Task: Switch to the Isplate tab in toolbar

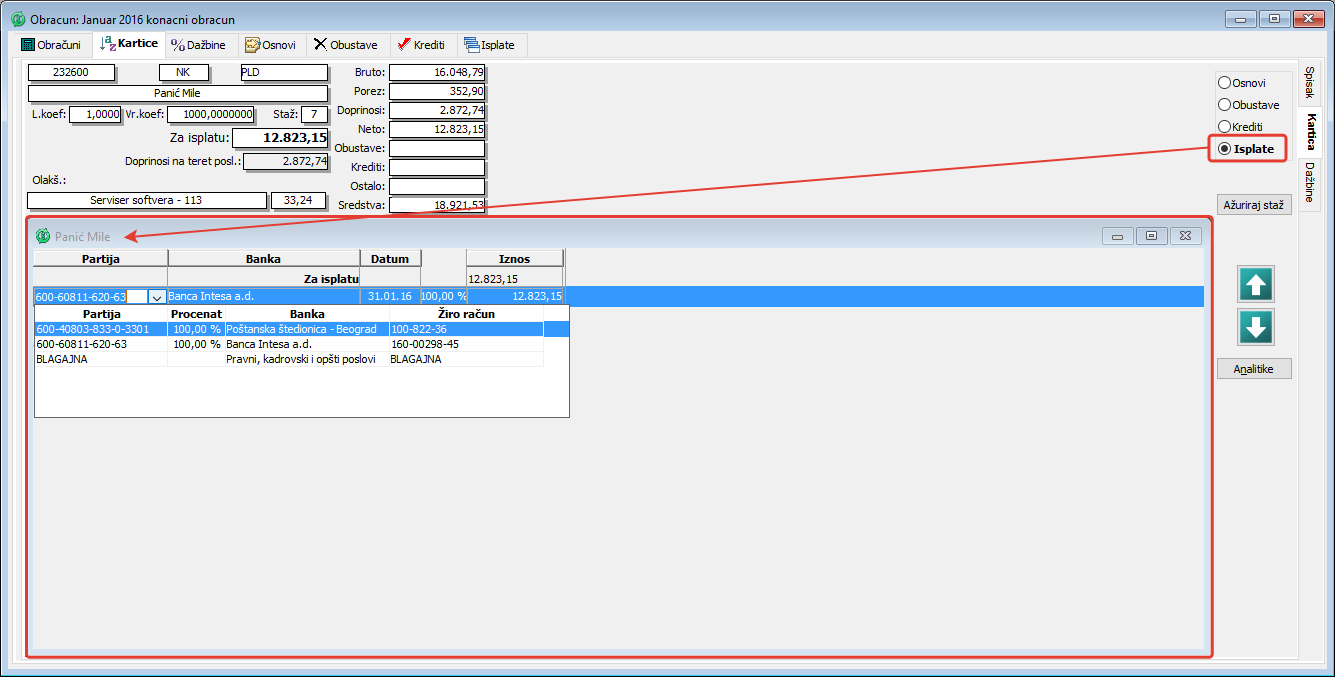Action: point(490,45)
